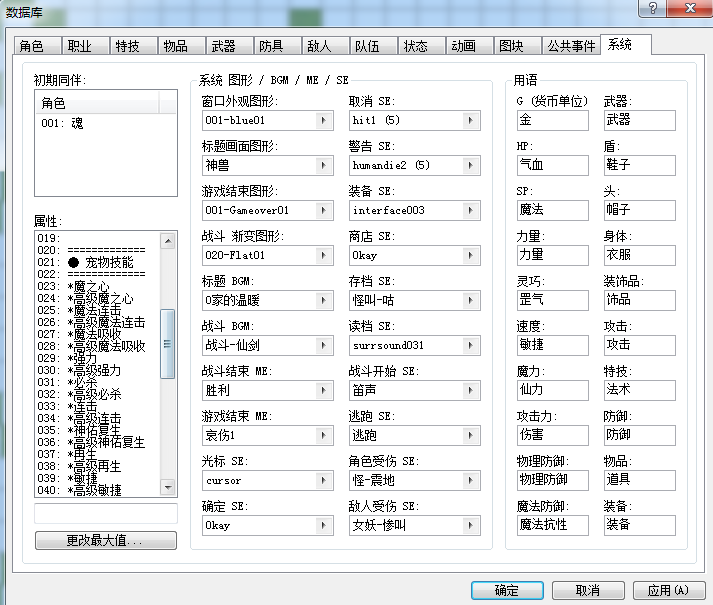Screen dimensions: 713x605
Task: Select attribute 024 高级魔之心
Action: tap(98, 298)
